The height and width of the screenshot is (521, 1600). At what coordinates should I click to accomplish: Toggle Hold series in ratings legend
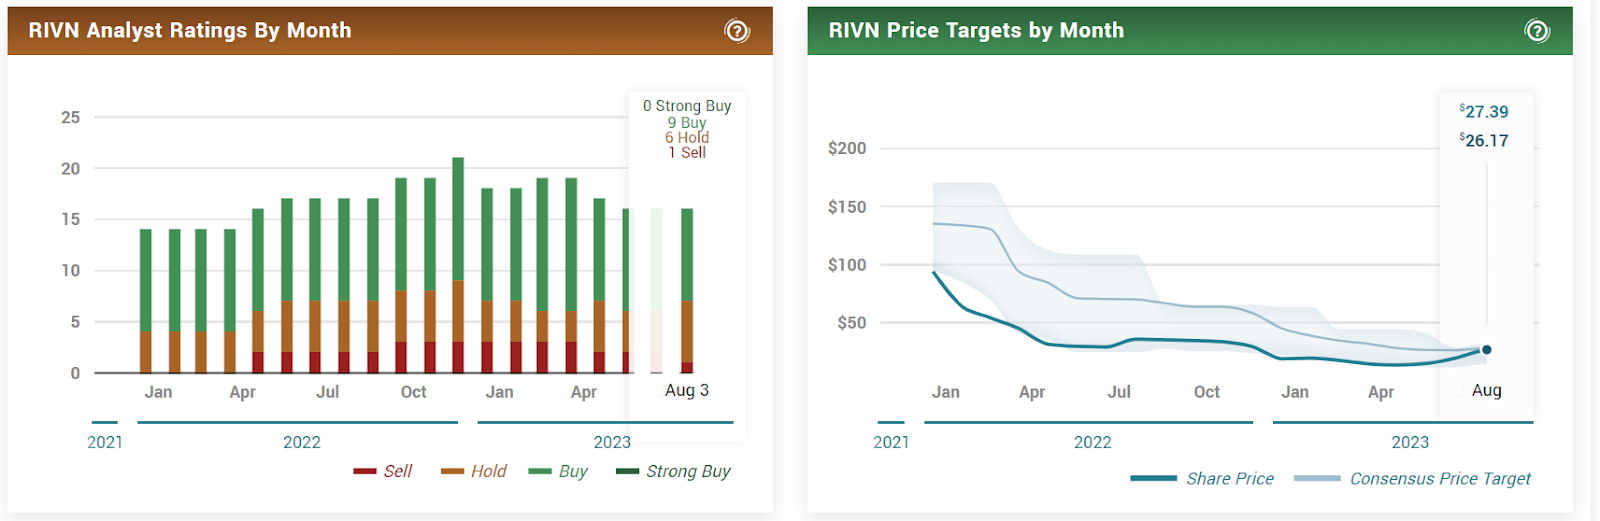coord(474,471)
